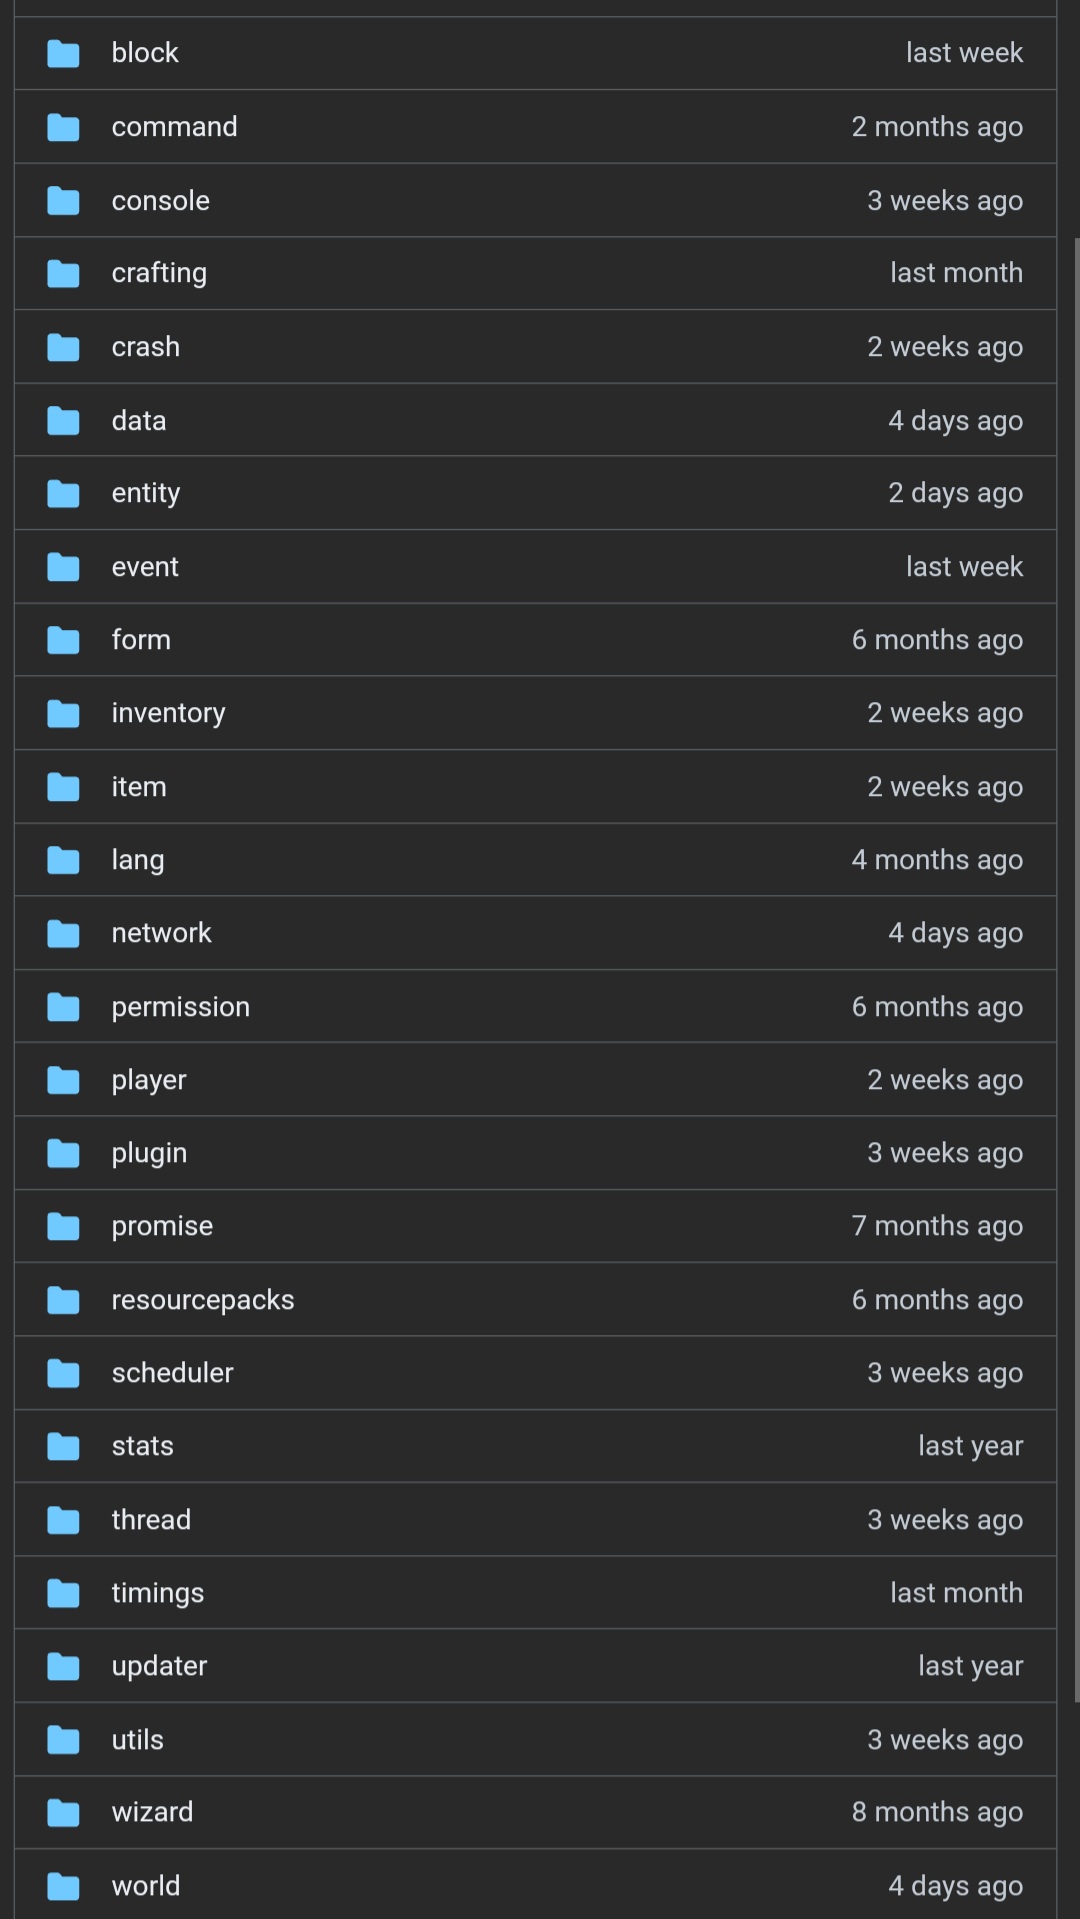Open the wizard directory
The width and height of the screenshot is (1080, 1919).
pyautogui.click(x=152, y=1812)
